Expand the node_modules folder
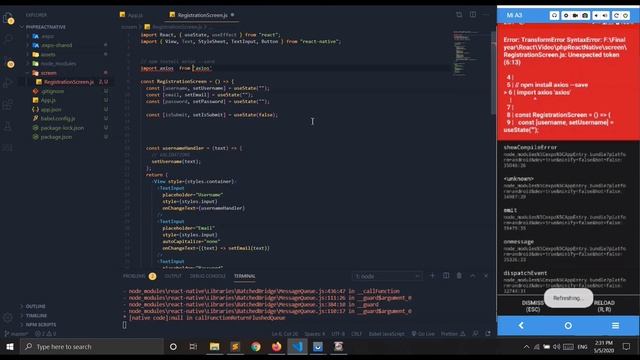 58,64
